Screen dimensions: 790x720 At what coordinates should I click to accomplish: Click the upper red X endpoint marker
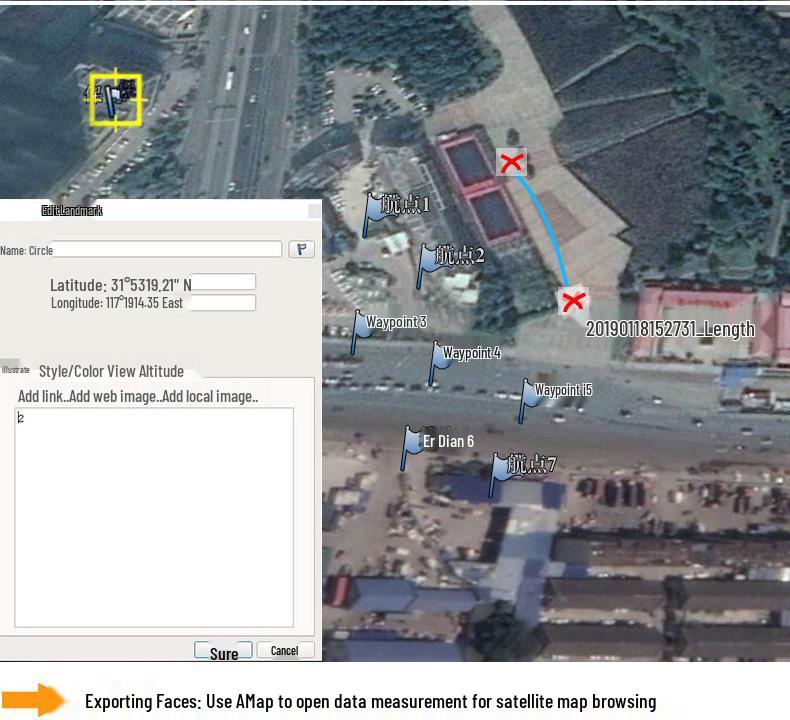point(511,162)
